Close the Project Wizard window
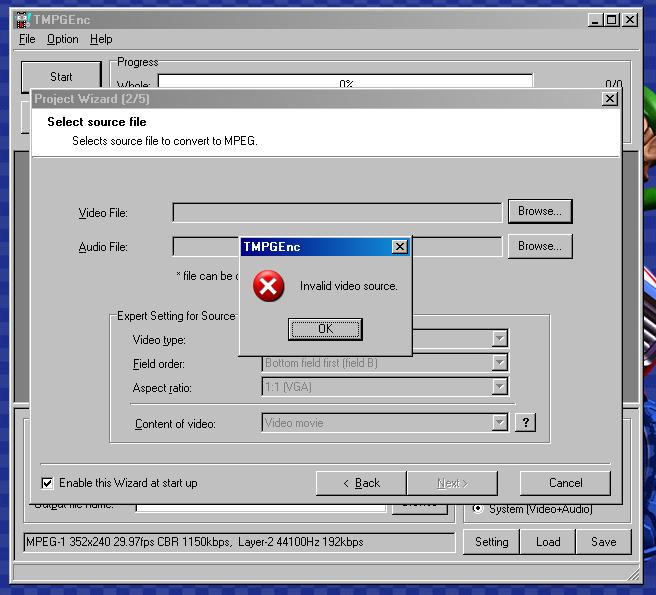The height and width of the screenshot is (595, 656). tap(610, 99)
